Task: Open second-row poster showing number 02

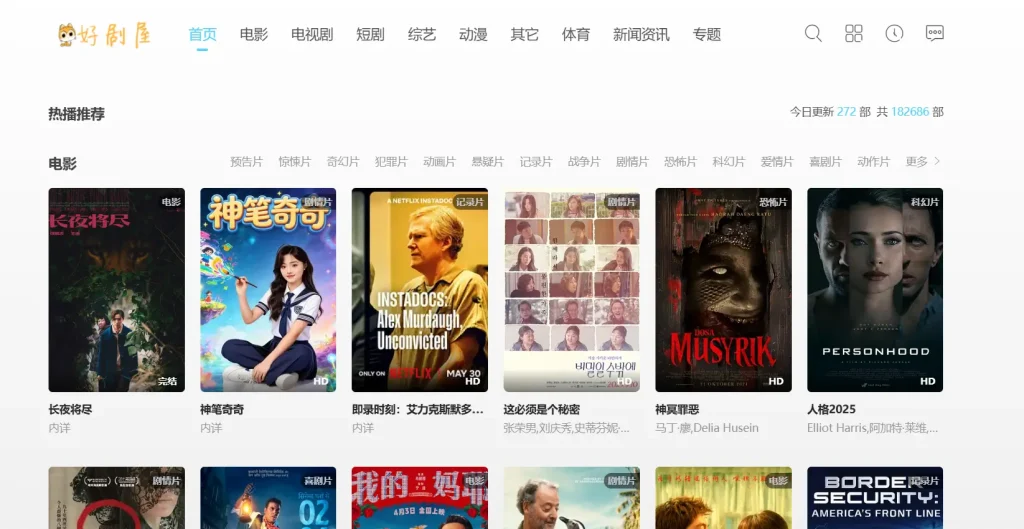Action: pyautogui.click(x=268, y=498)
